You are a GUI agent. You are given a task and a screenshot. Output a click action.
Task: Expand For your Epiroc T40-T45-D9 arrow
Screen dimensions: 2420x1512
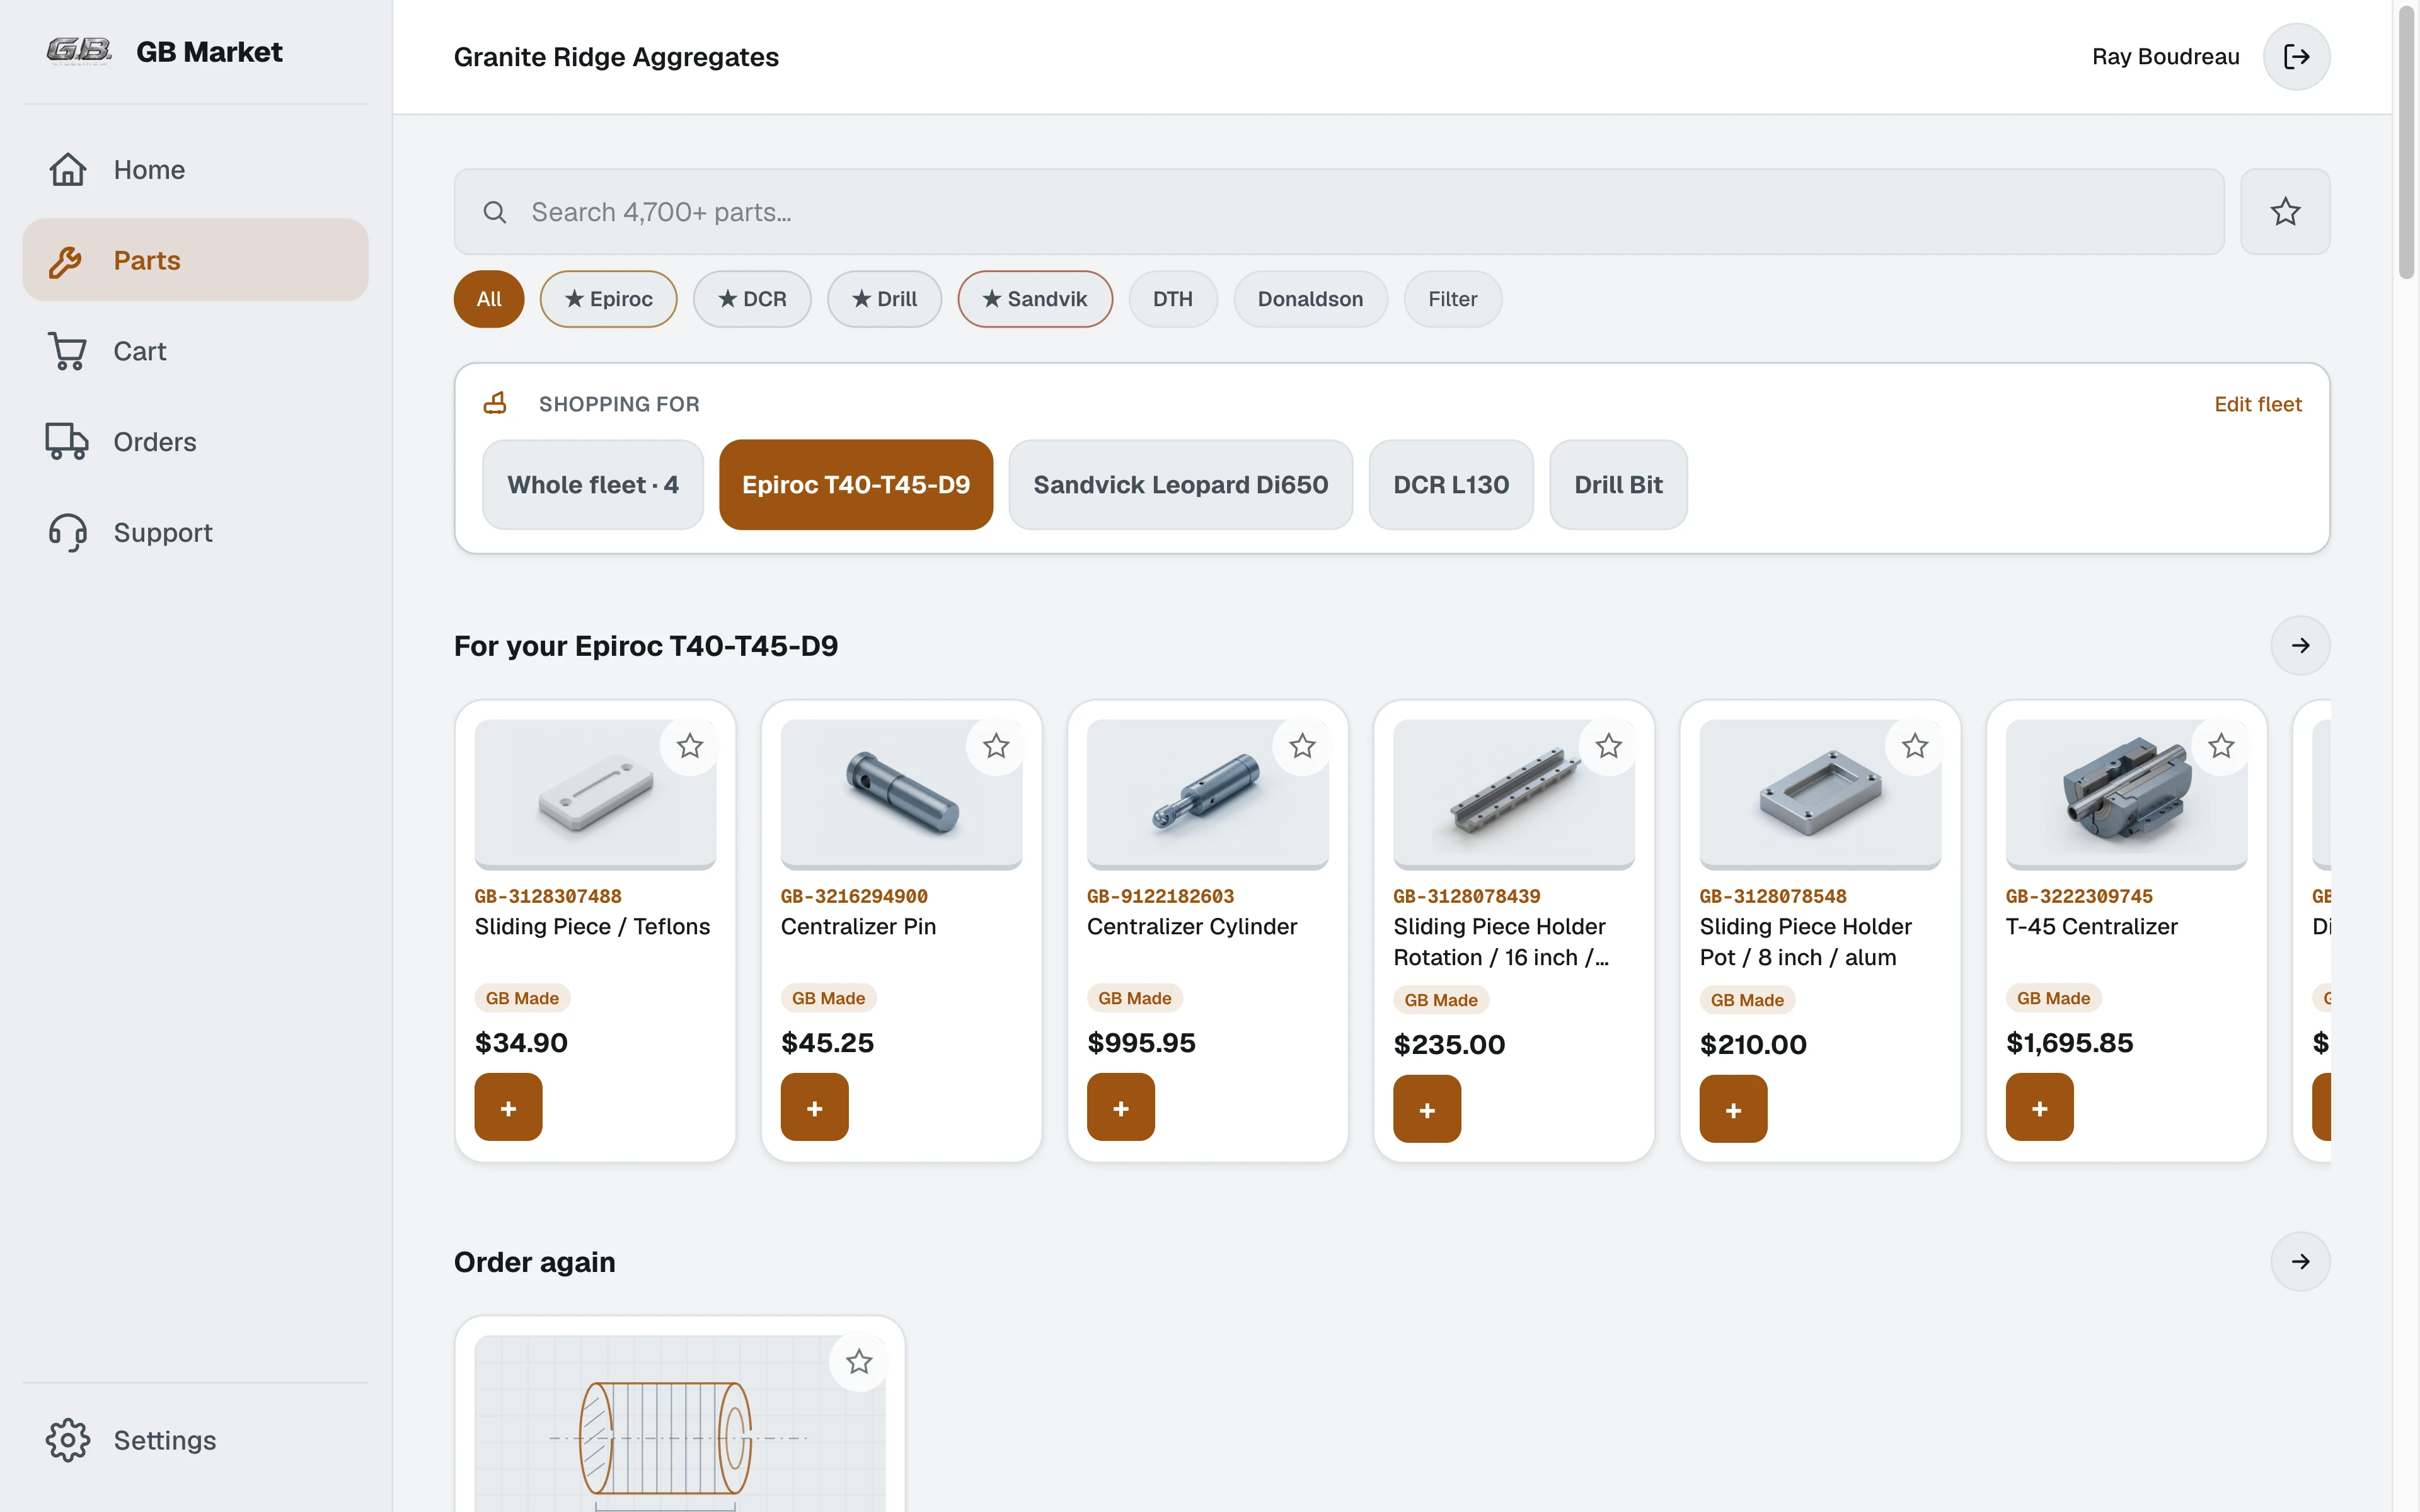click(2300, 646)
